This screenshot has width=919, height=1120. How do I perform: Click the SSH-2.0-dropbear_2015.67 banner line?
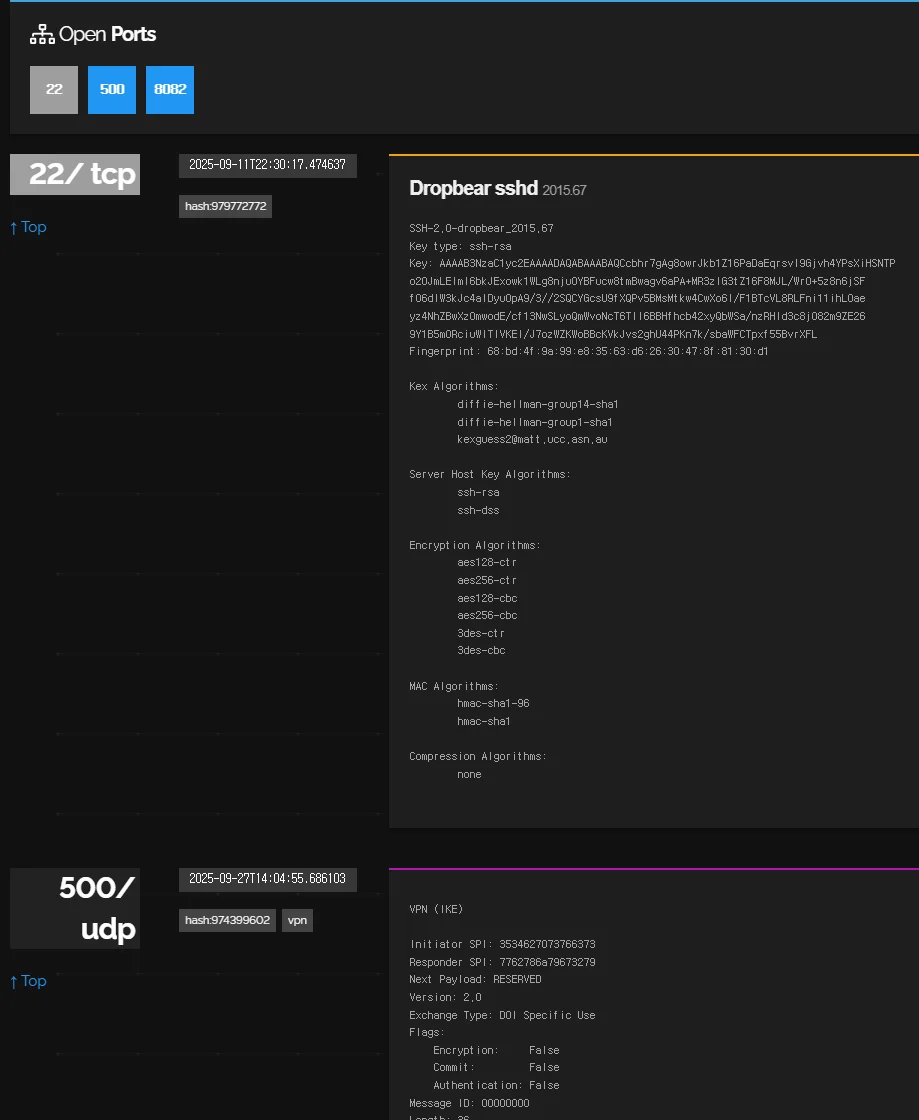481,229
